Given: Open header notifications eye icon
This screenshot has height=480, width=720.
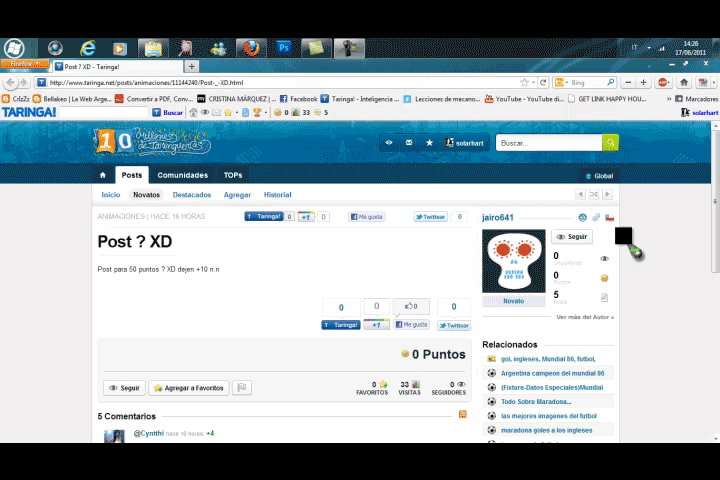Looking at the screenshot, I should [389, 143].
